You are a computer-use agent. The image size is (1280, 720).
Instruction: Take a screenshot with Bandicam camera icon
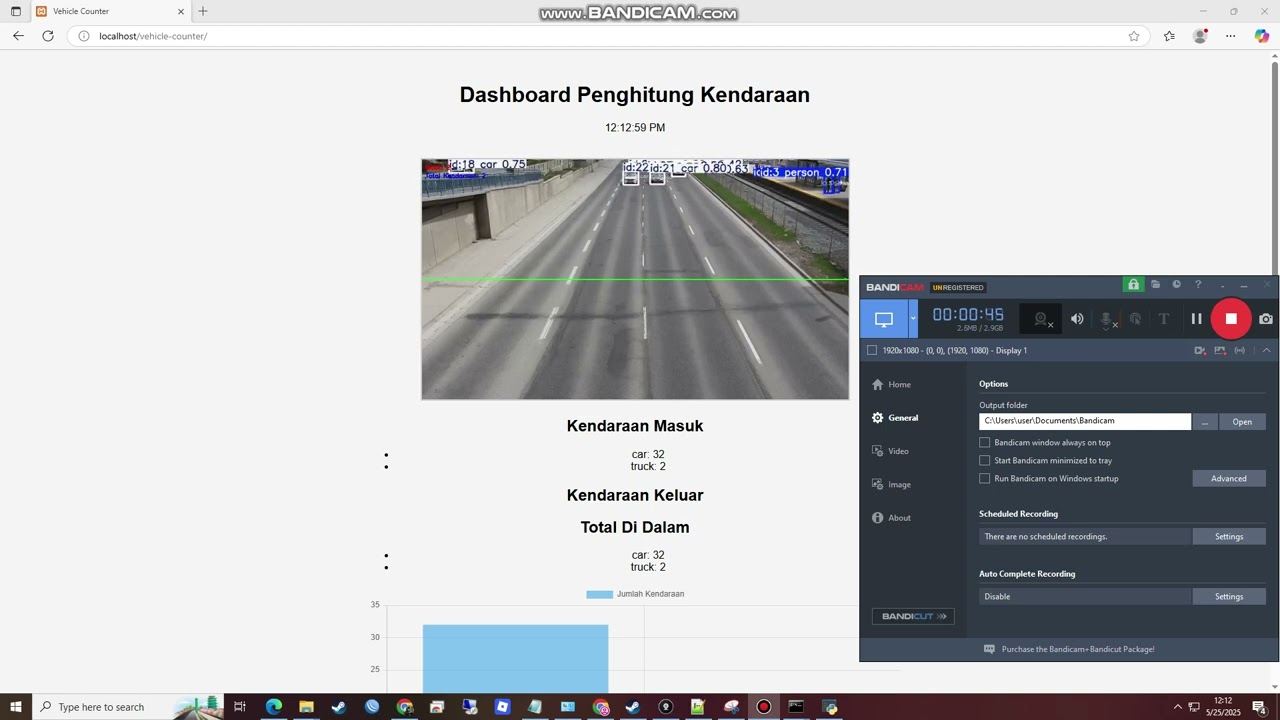1266,319
